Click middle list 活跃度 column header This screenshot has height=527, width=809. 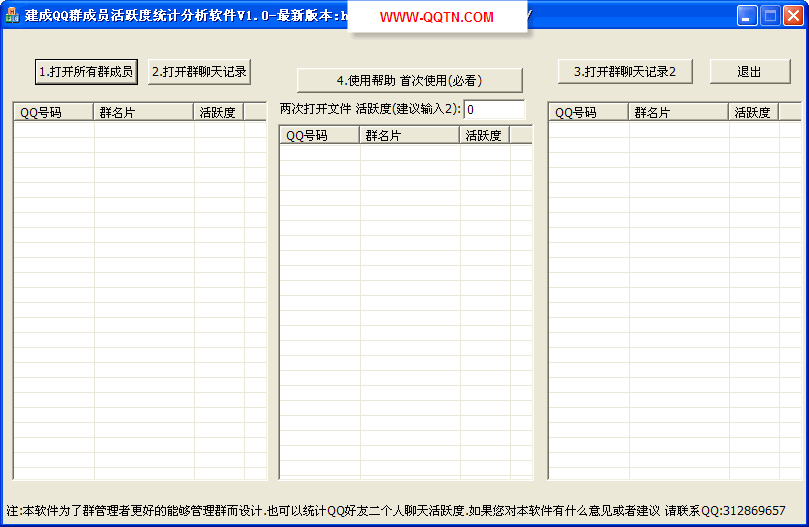tap(484, 135)
